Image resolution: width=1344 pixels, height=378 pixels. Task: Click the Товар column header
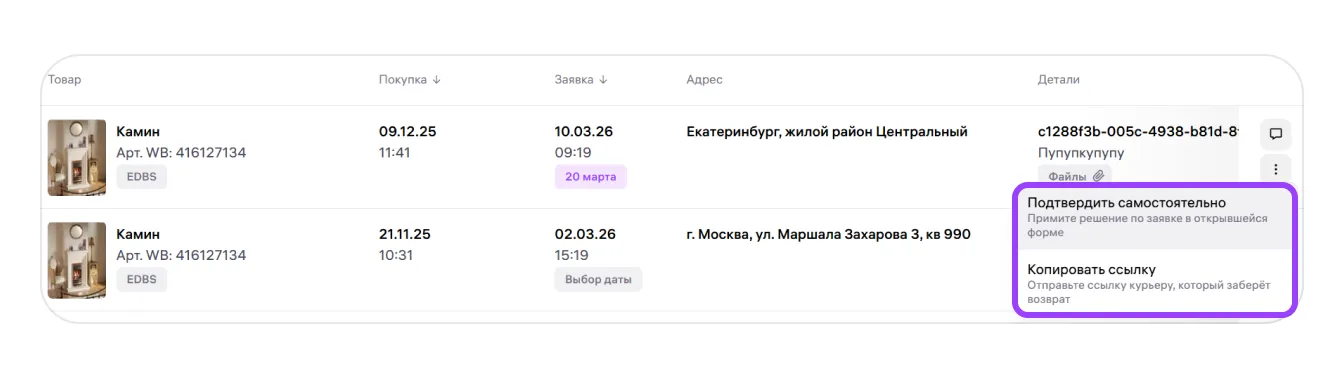pyautogui.click(x=65, y=80)
